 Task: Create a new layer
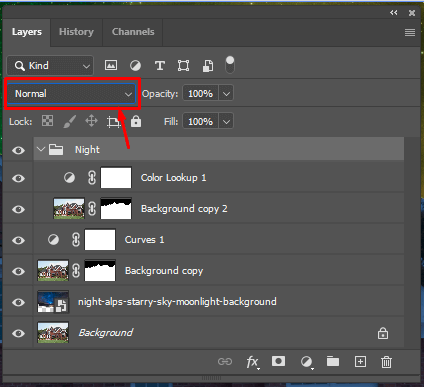point(360,362)
